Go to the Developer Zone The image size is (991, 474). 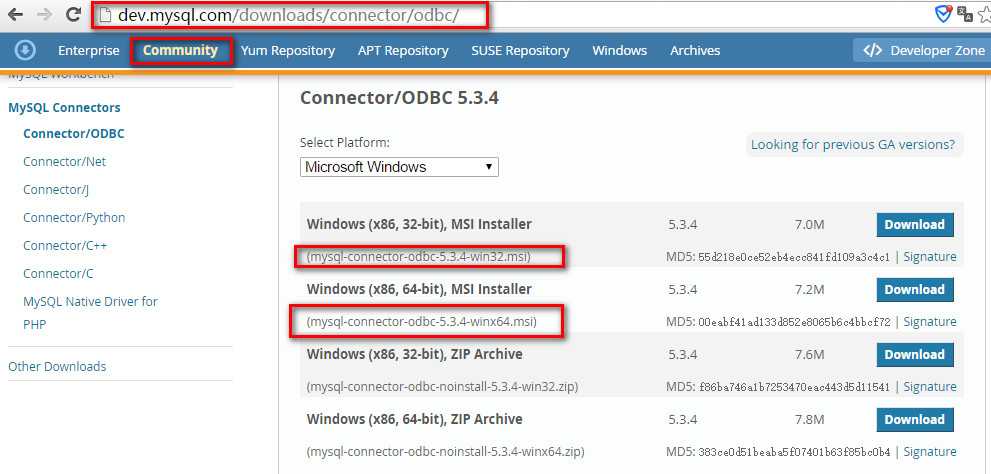(923, 51)
